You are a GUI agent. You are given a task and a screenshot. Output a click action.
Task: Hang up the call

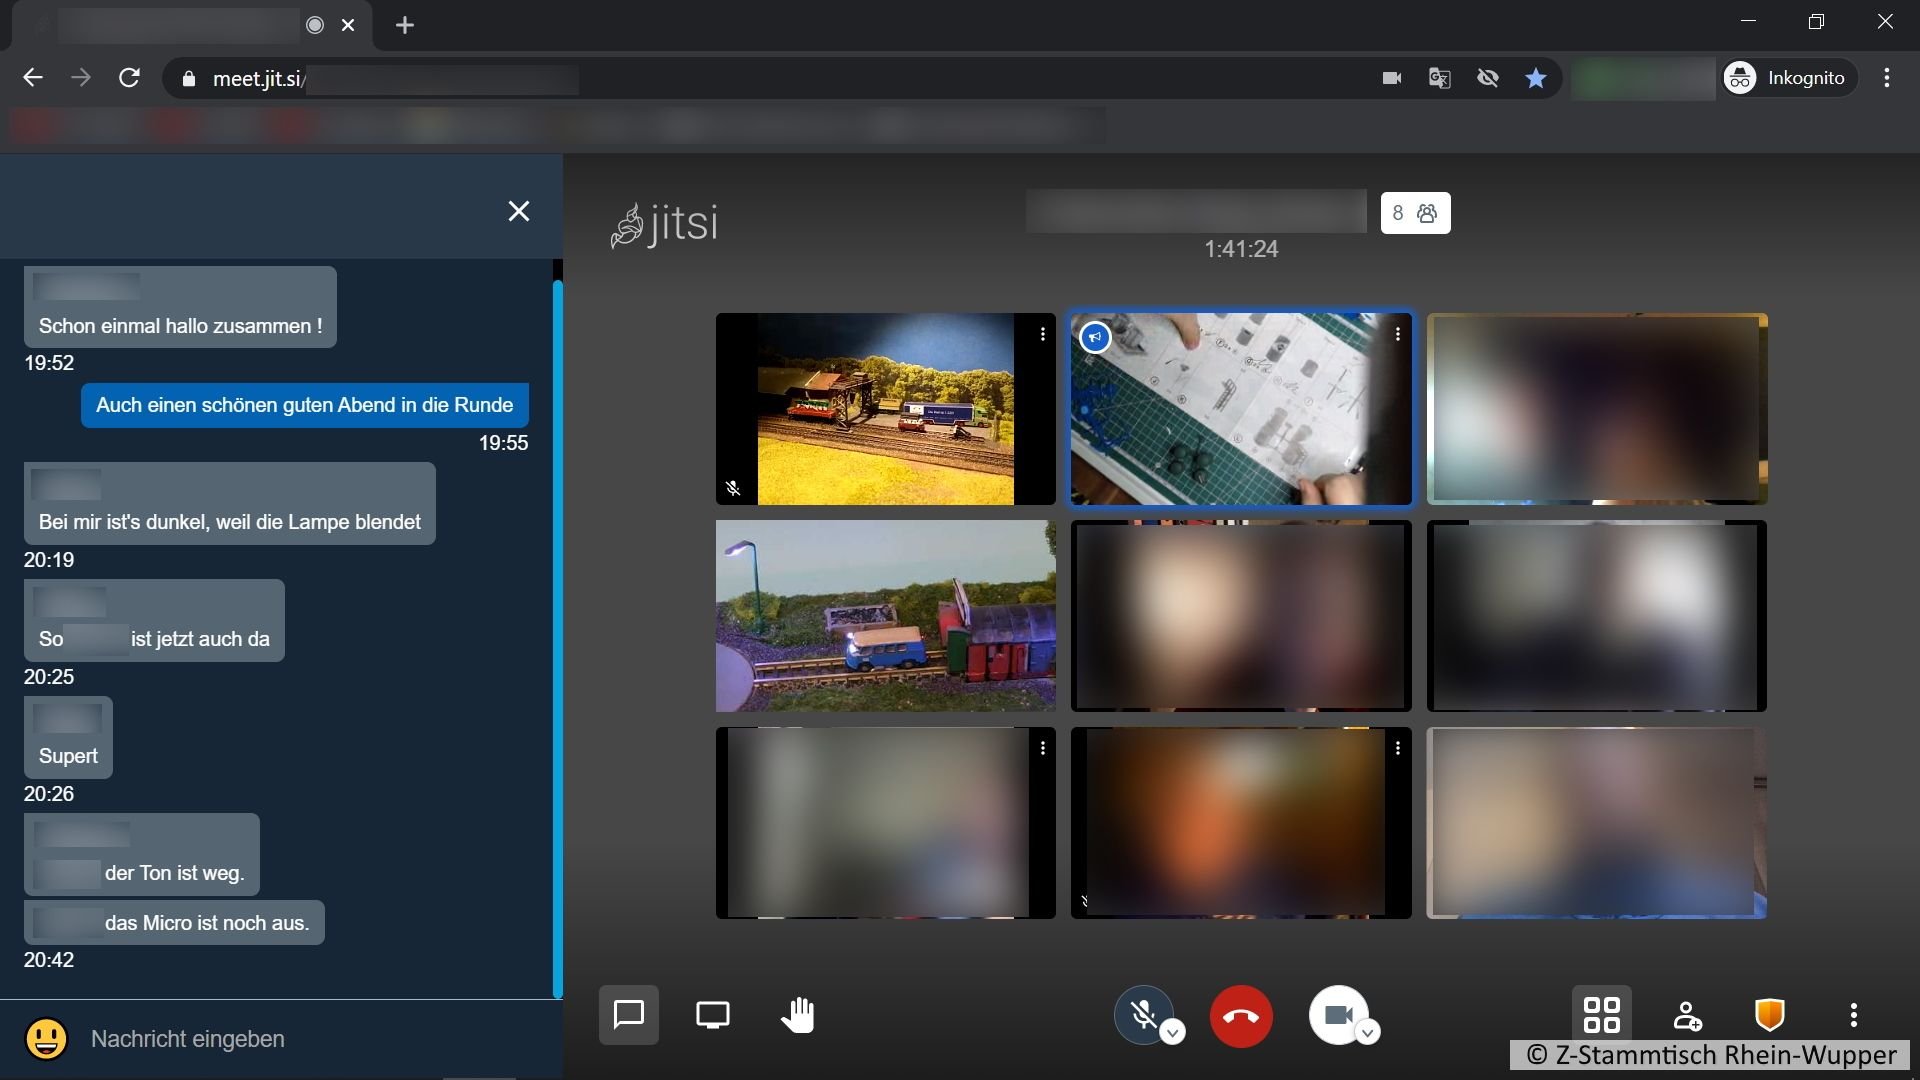coord(1240,1016)
